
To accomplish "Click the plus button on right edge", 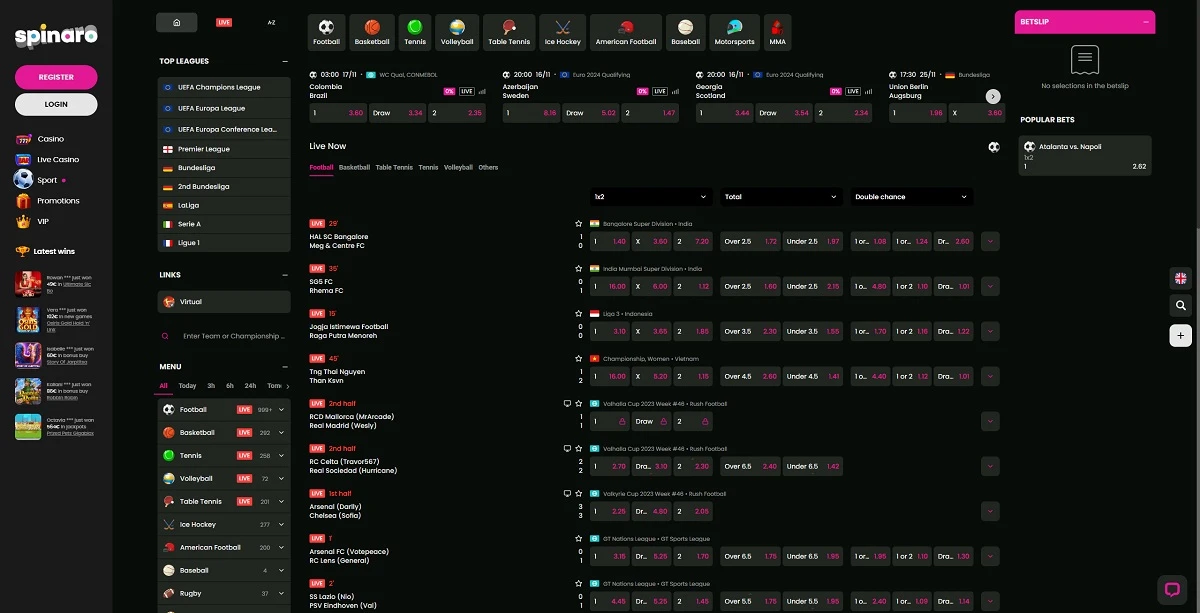I will 1181,335.
